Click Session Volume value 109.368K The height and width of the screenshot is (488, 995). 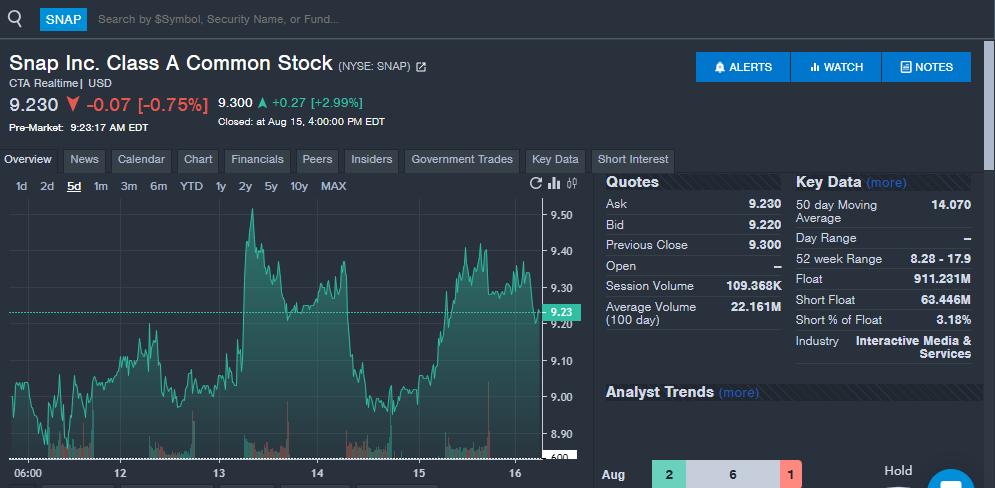[754, 286]
